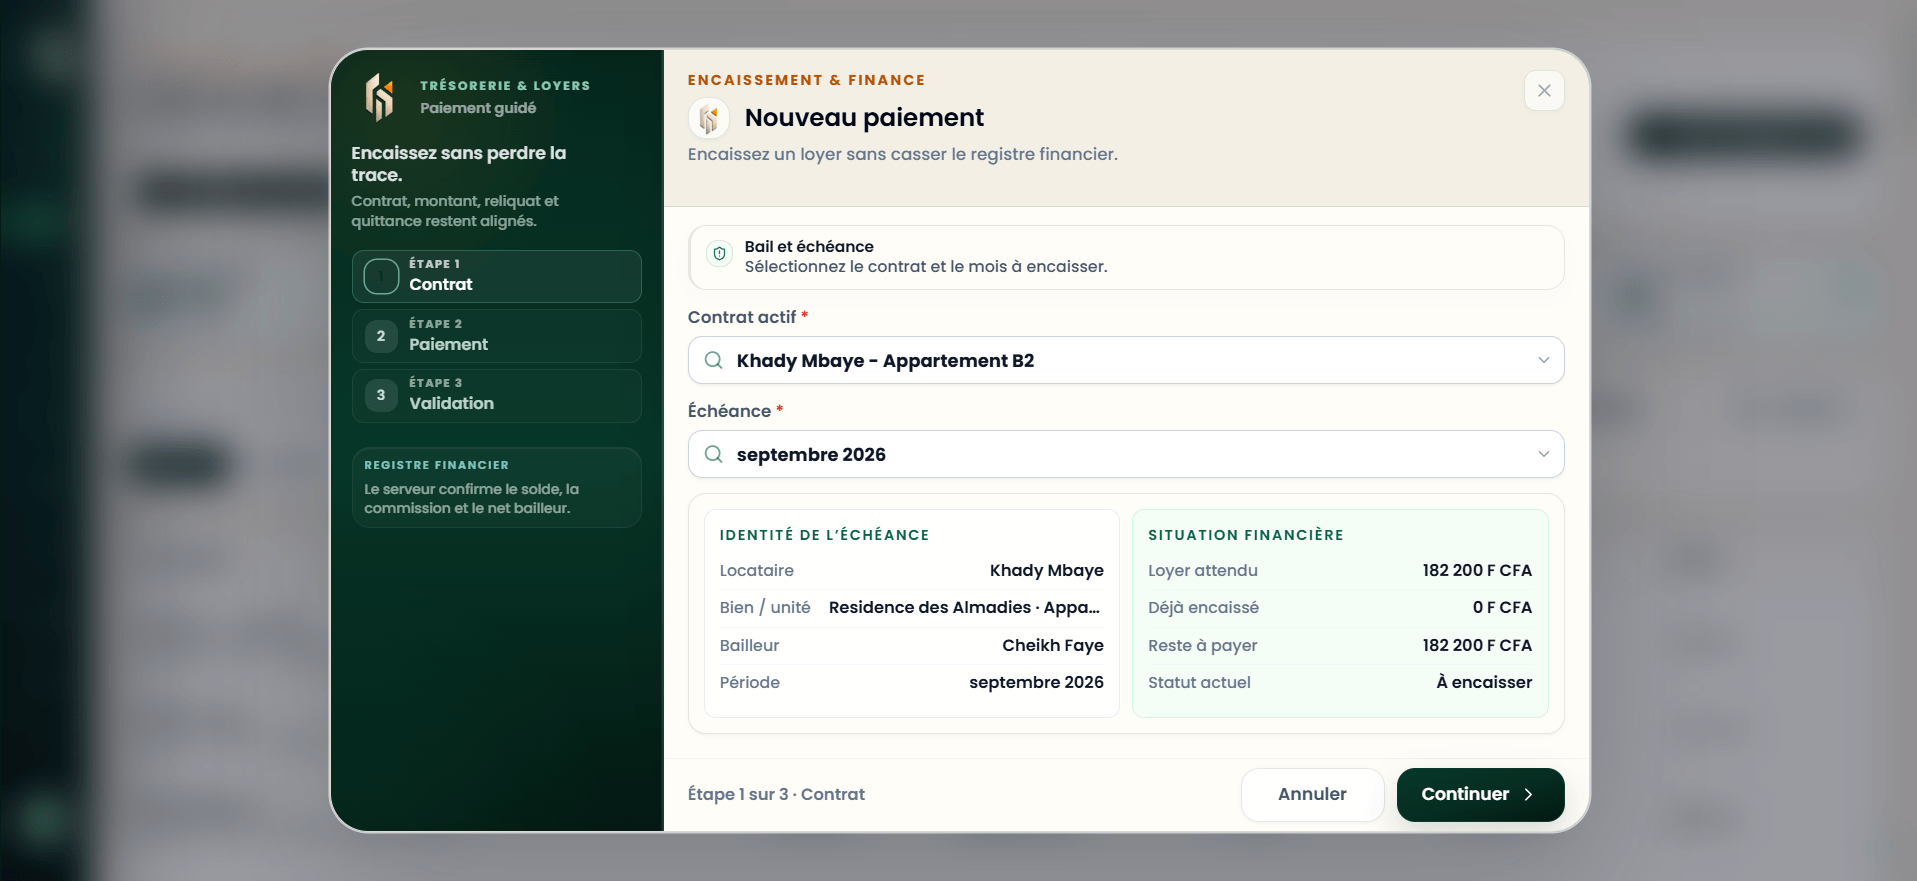The image size is (1917, 881).
Task: Click the Statut actuel value À encaisser
Action: (1484, 682)
